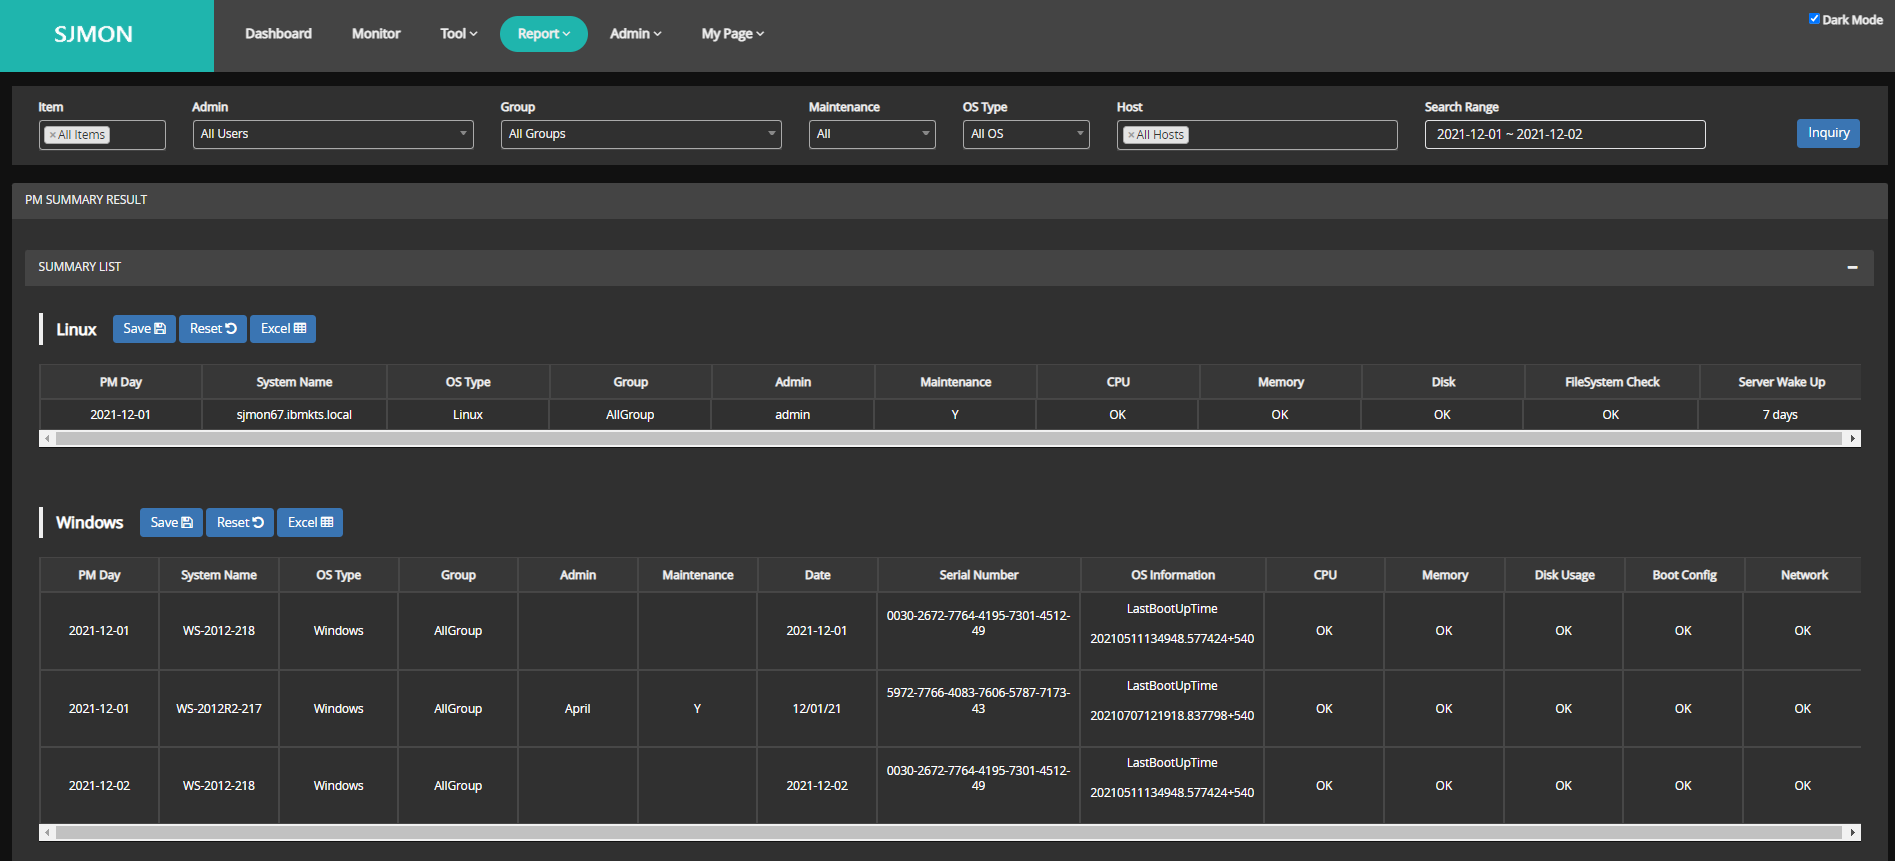The width and height of the screenshot is (1895, 861).
Task: Go to the Dashboard page
Action: tap(278, 34)
